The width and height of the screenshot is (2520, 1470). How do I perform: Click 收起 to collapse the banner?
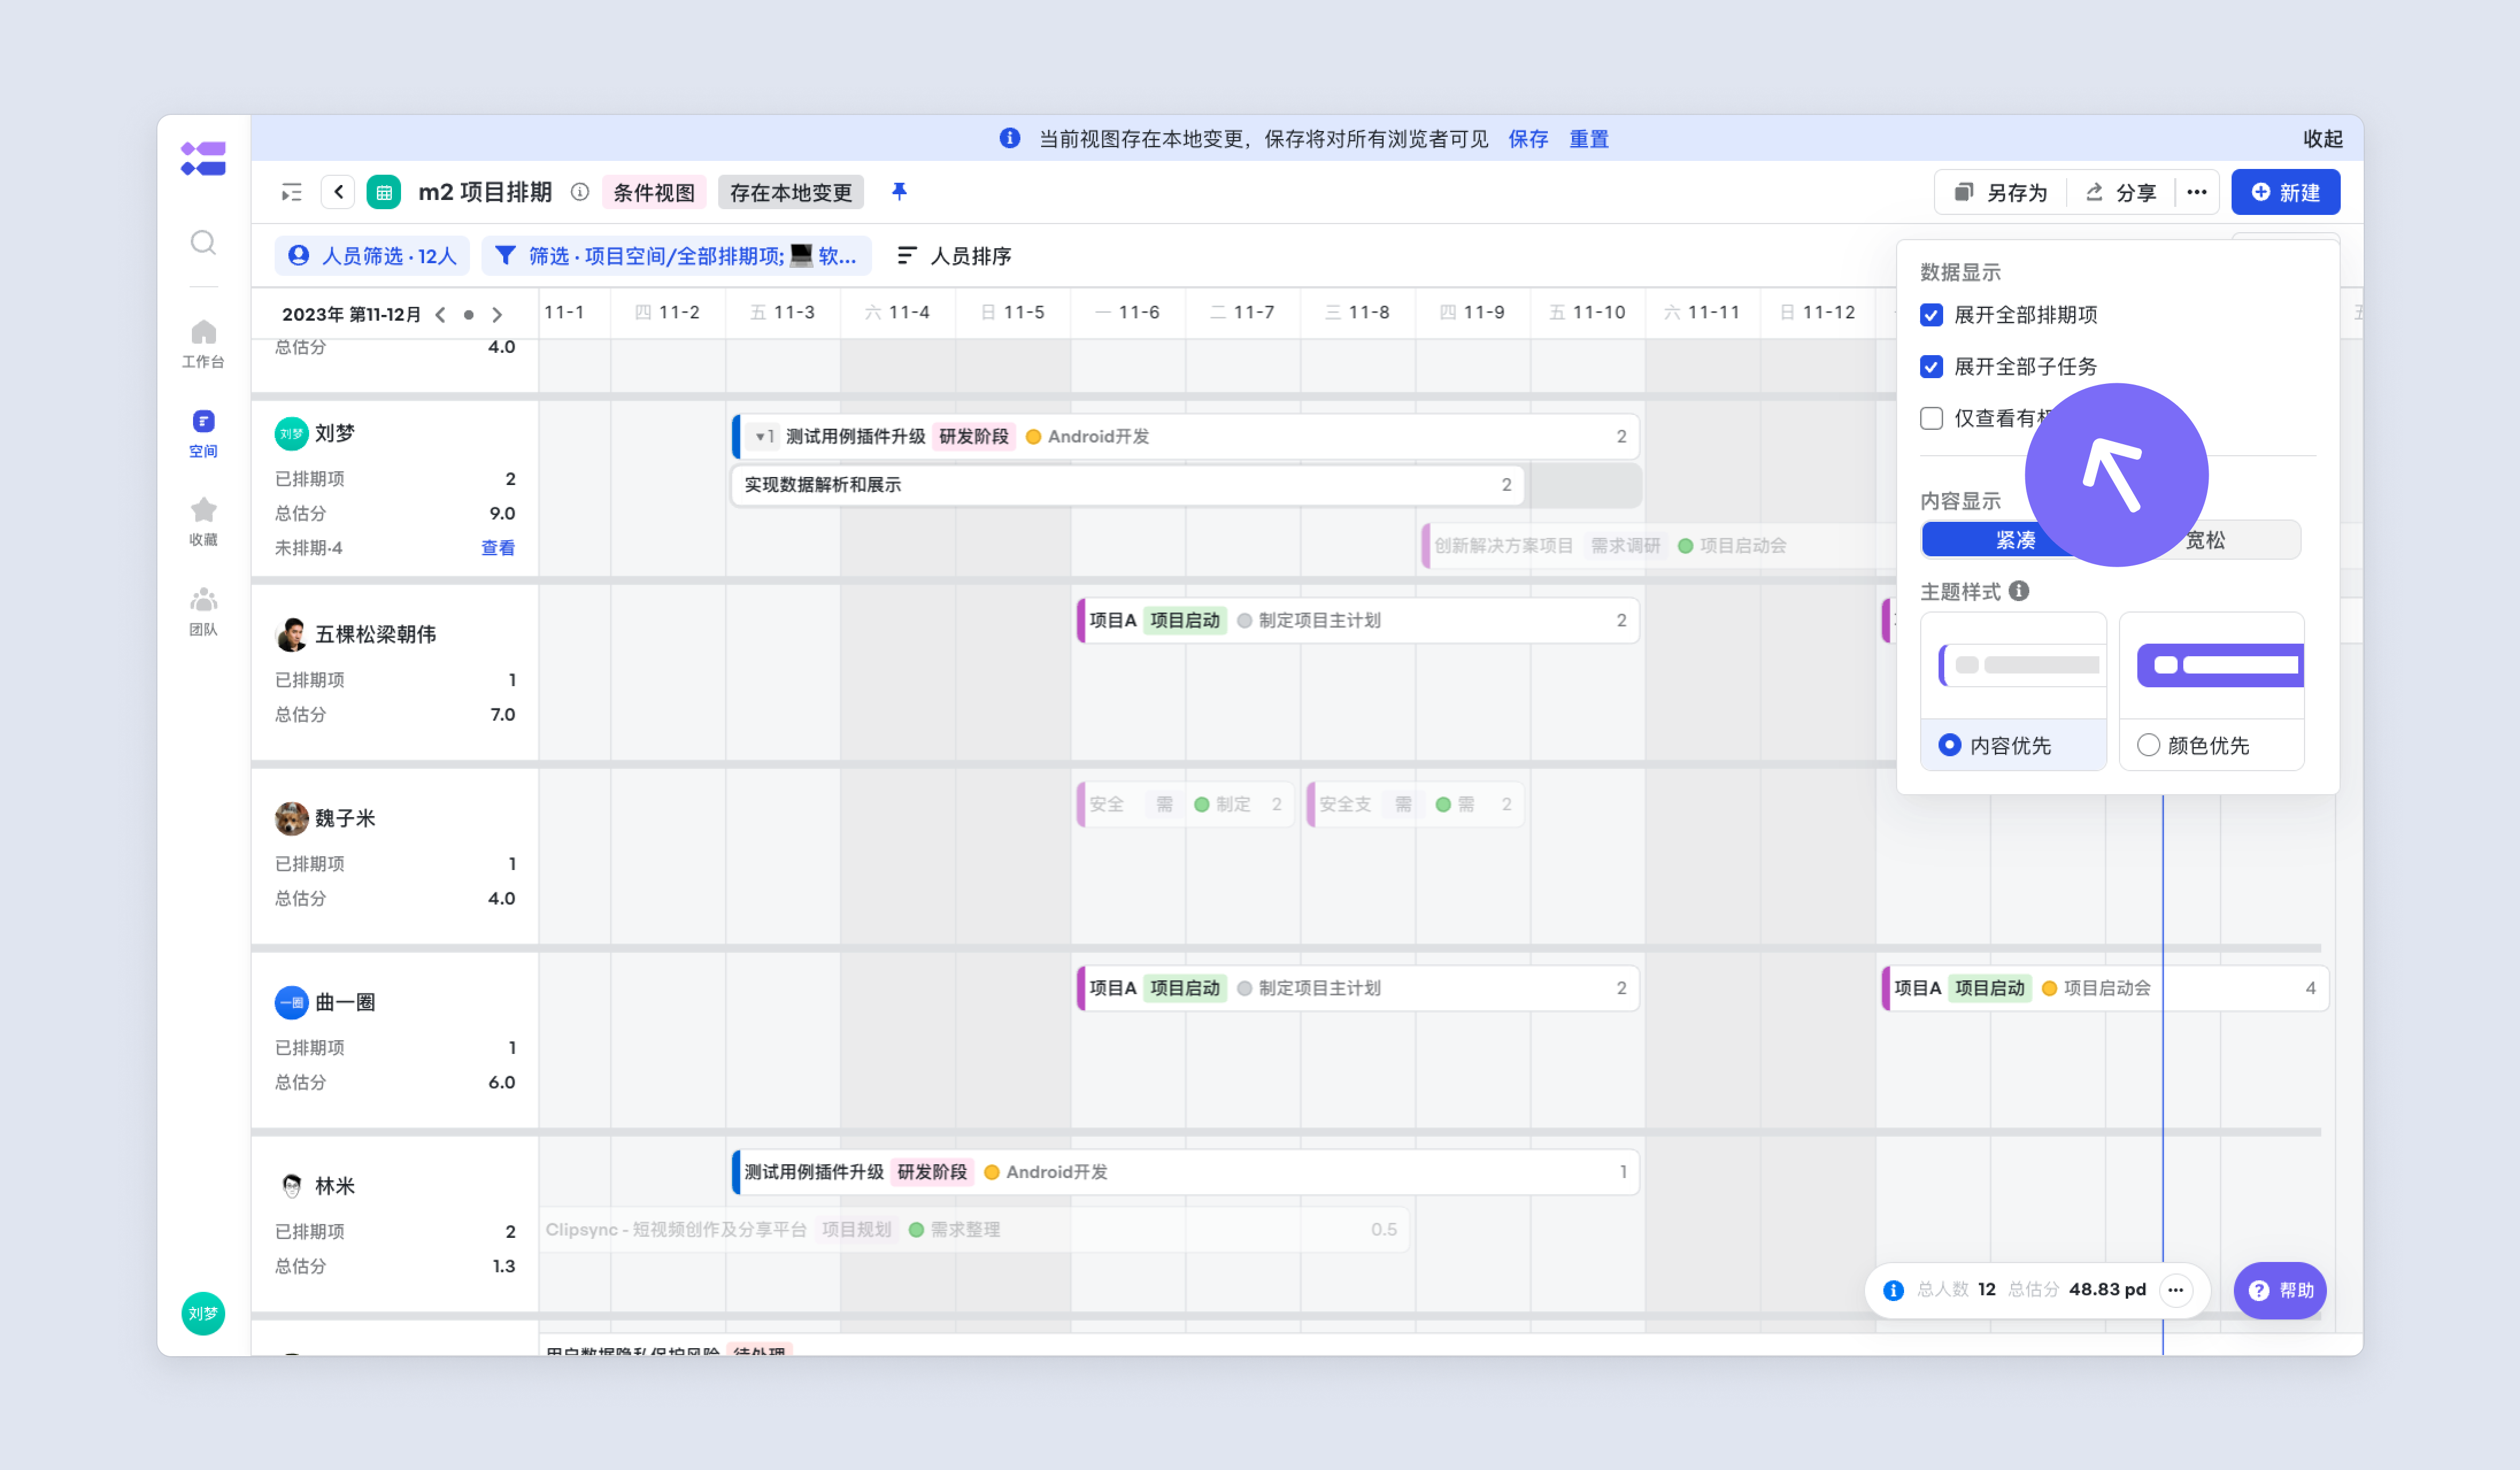pyautogui.click(x=2323, y=139)
